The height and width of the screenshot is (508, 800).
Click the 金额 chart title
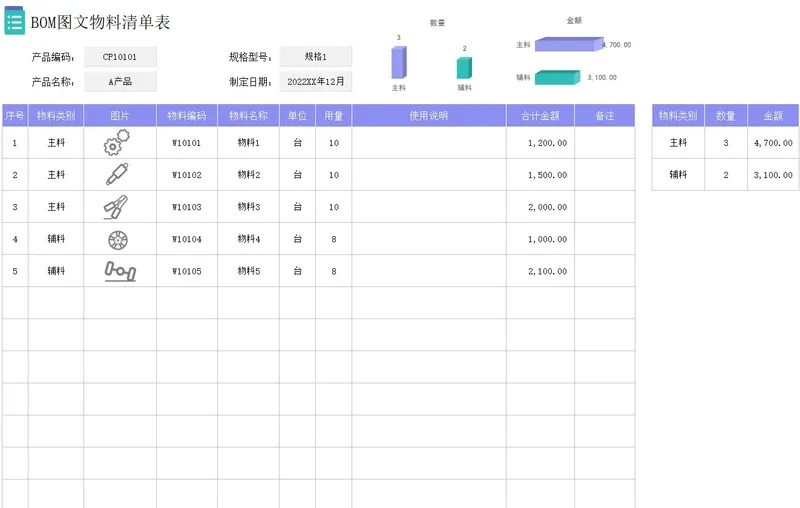tap(574, 20)
